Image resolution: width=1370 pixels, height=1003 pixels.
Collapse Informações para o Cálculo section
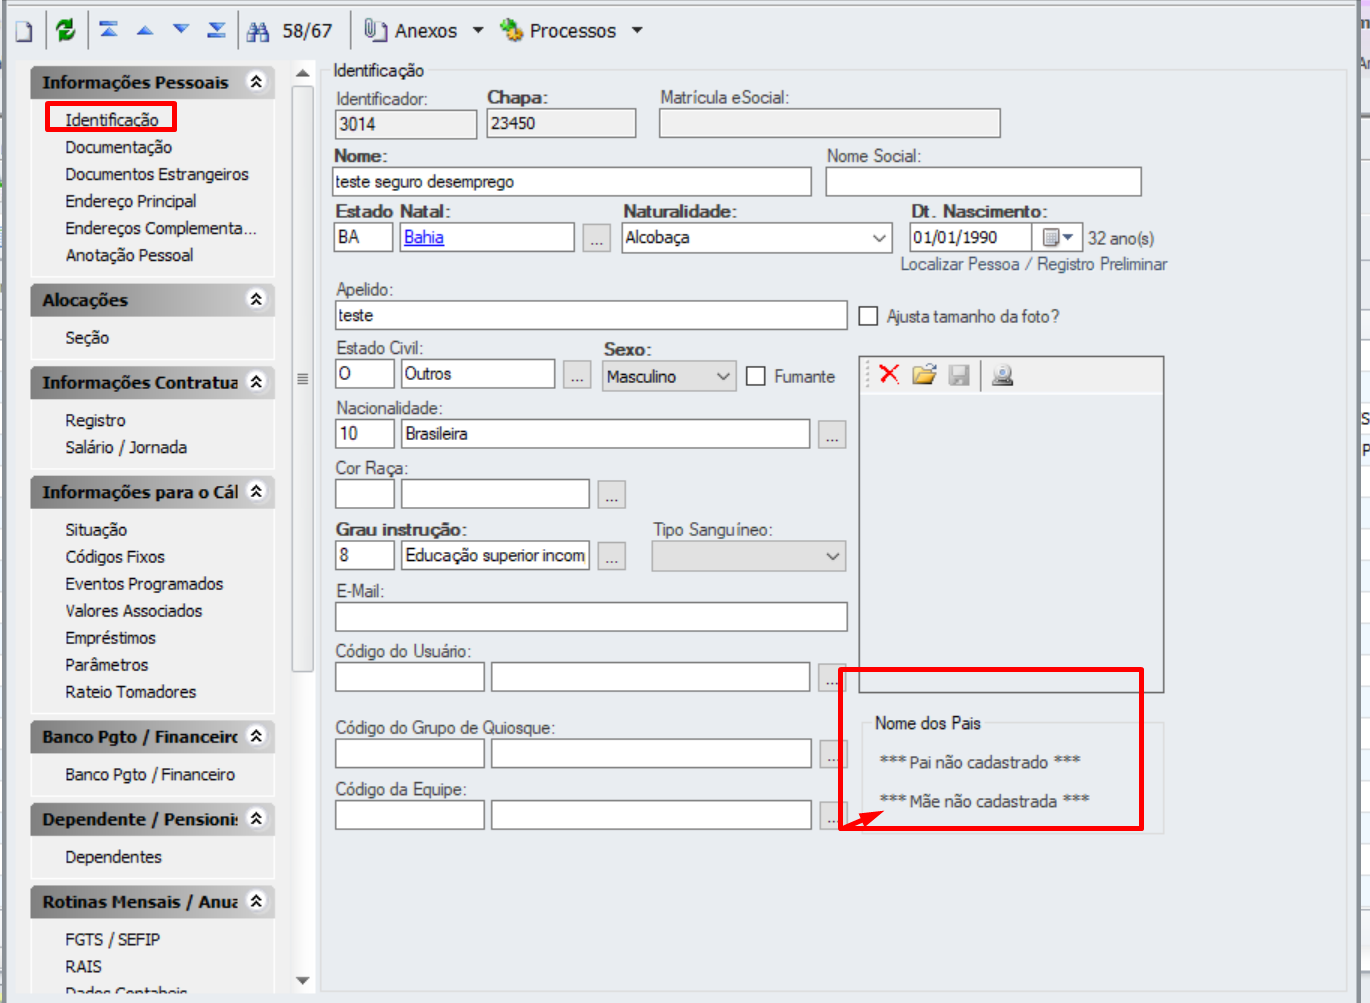[x=256, y=491]
